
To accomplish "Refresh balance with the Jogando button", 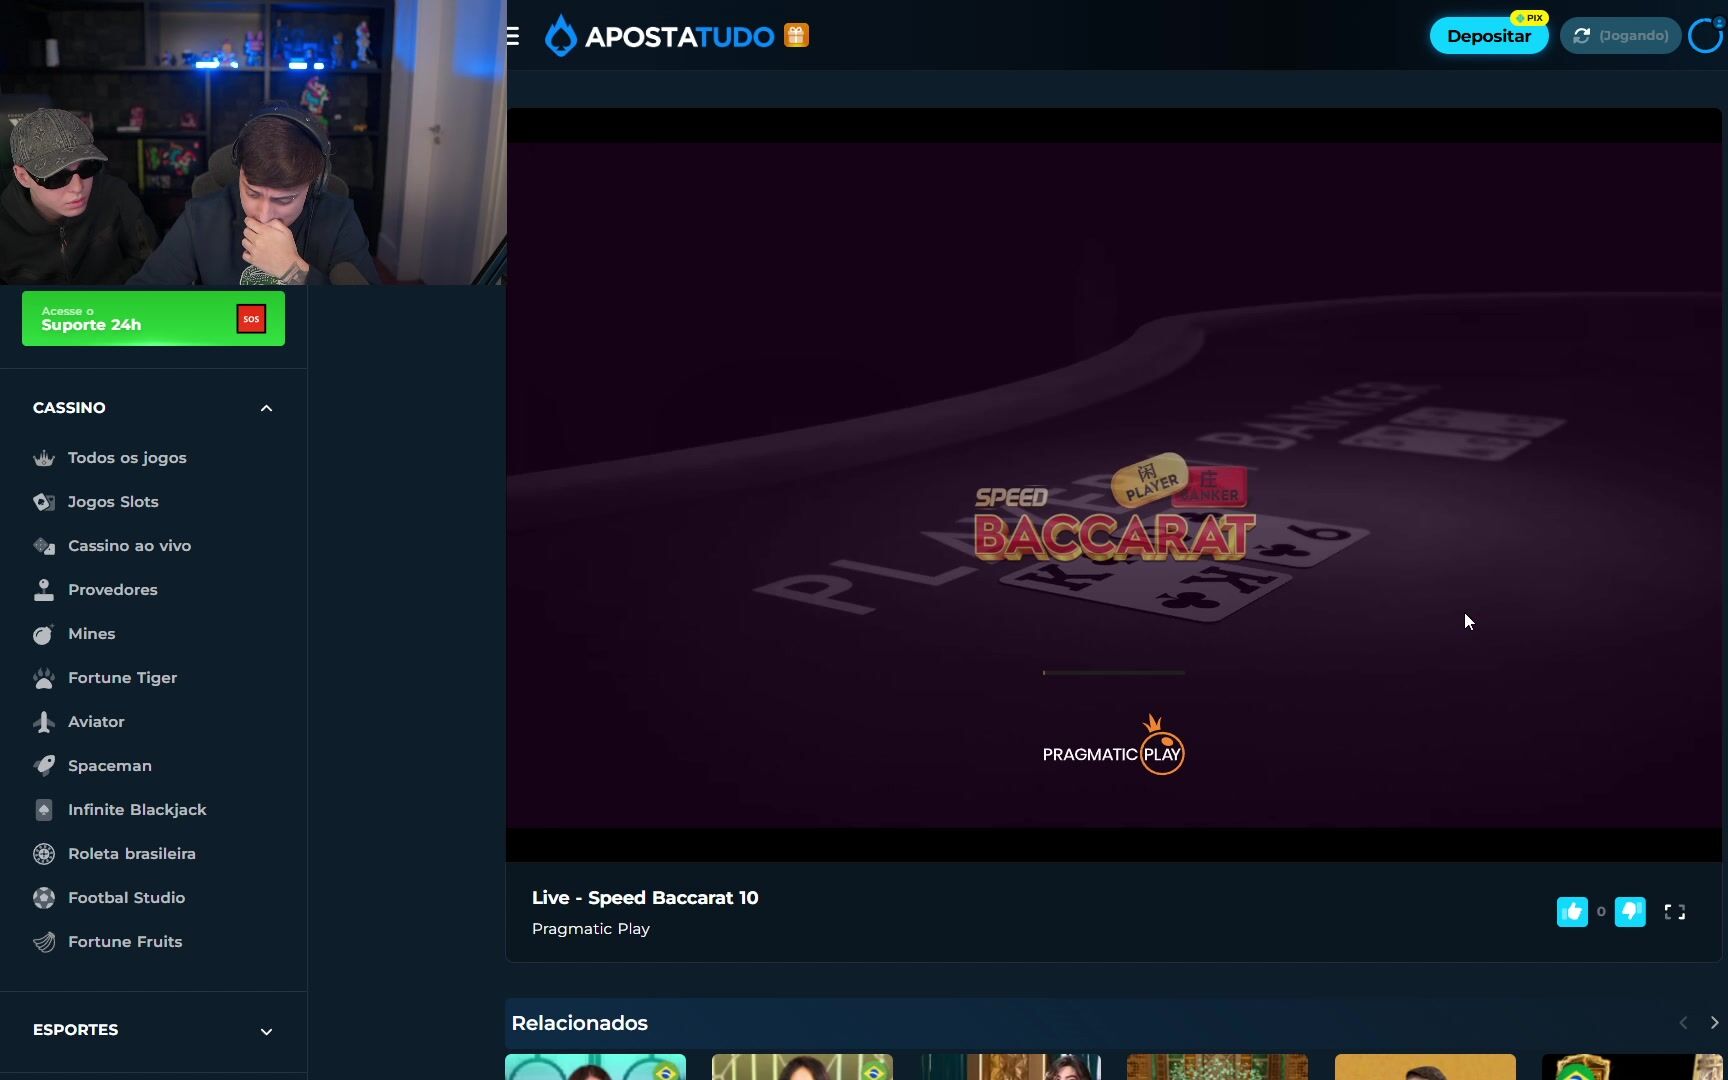I will point(1620,36).
